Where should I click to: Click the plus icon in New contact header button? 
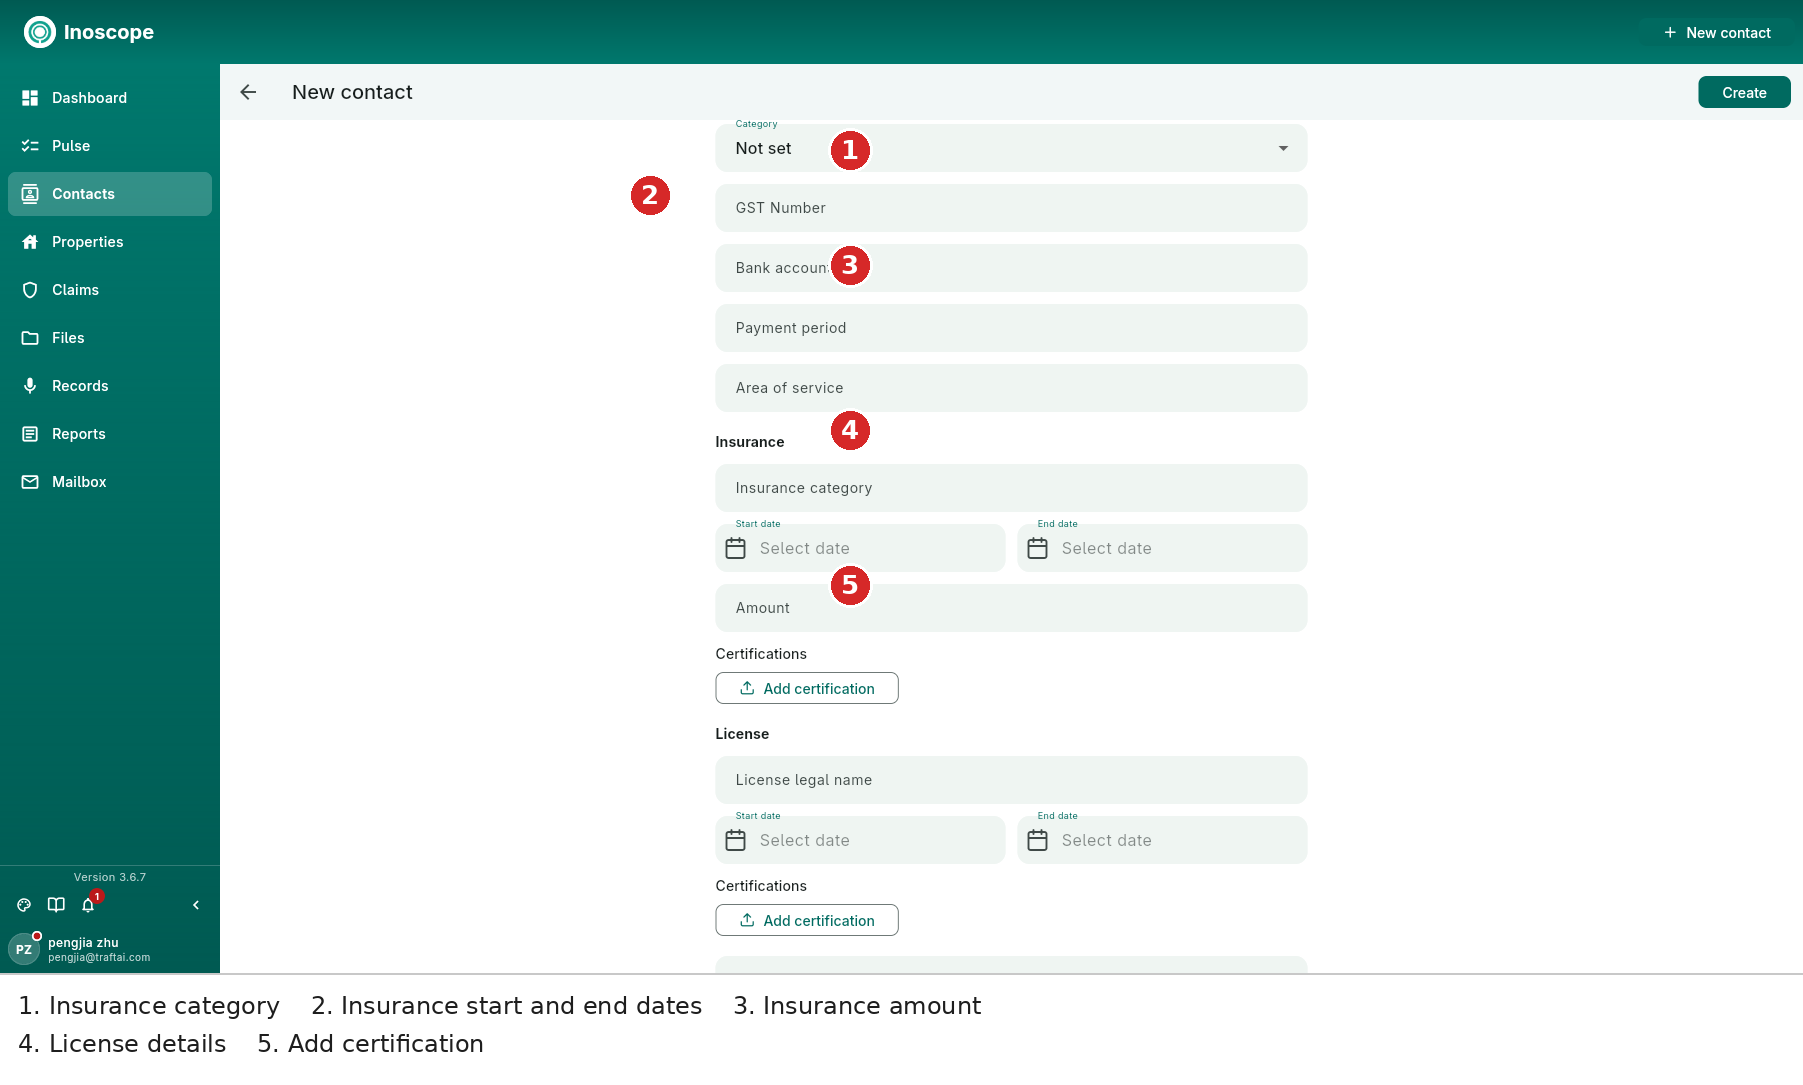(x=1670, y=33)
